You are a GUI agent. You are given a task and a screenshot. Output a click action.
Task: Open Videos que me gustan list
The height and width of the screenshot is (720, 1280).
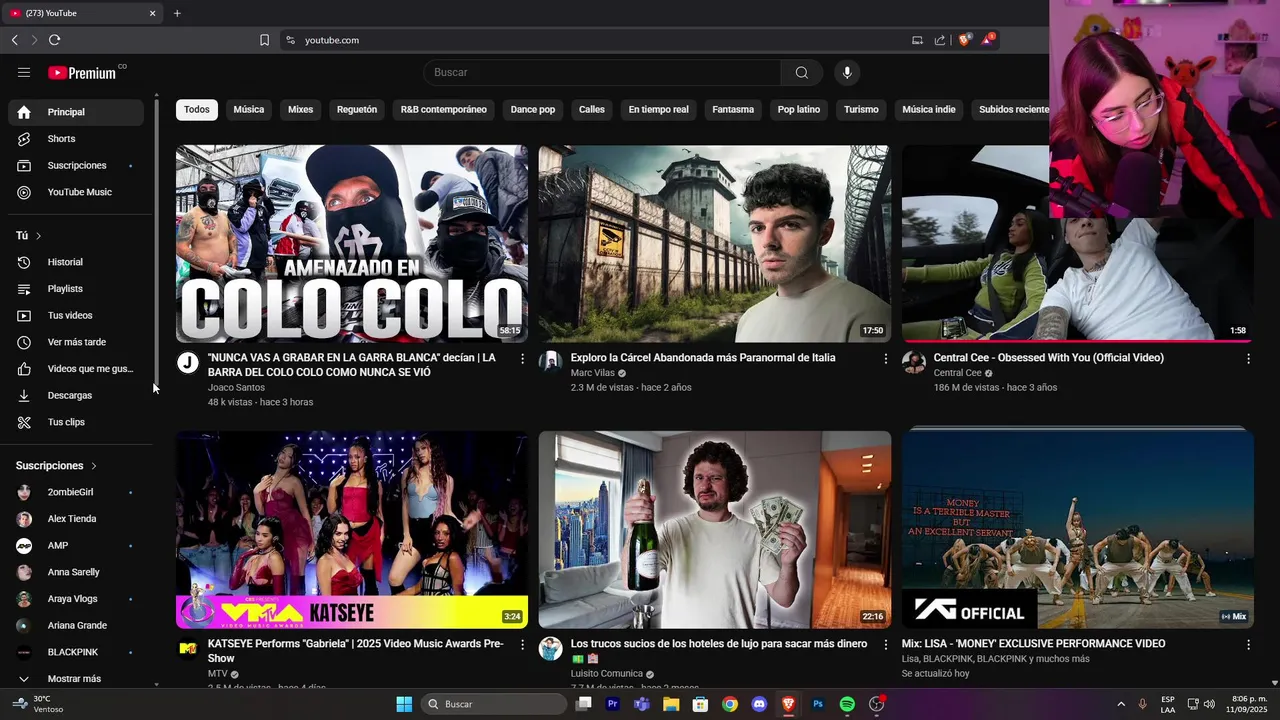point(76,369)
